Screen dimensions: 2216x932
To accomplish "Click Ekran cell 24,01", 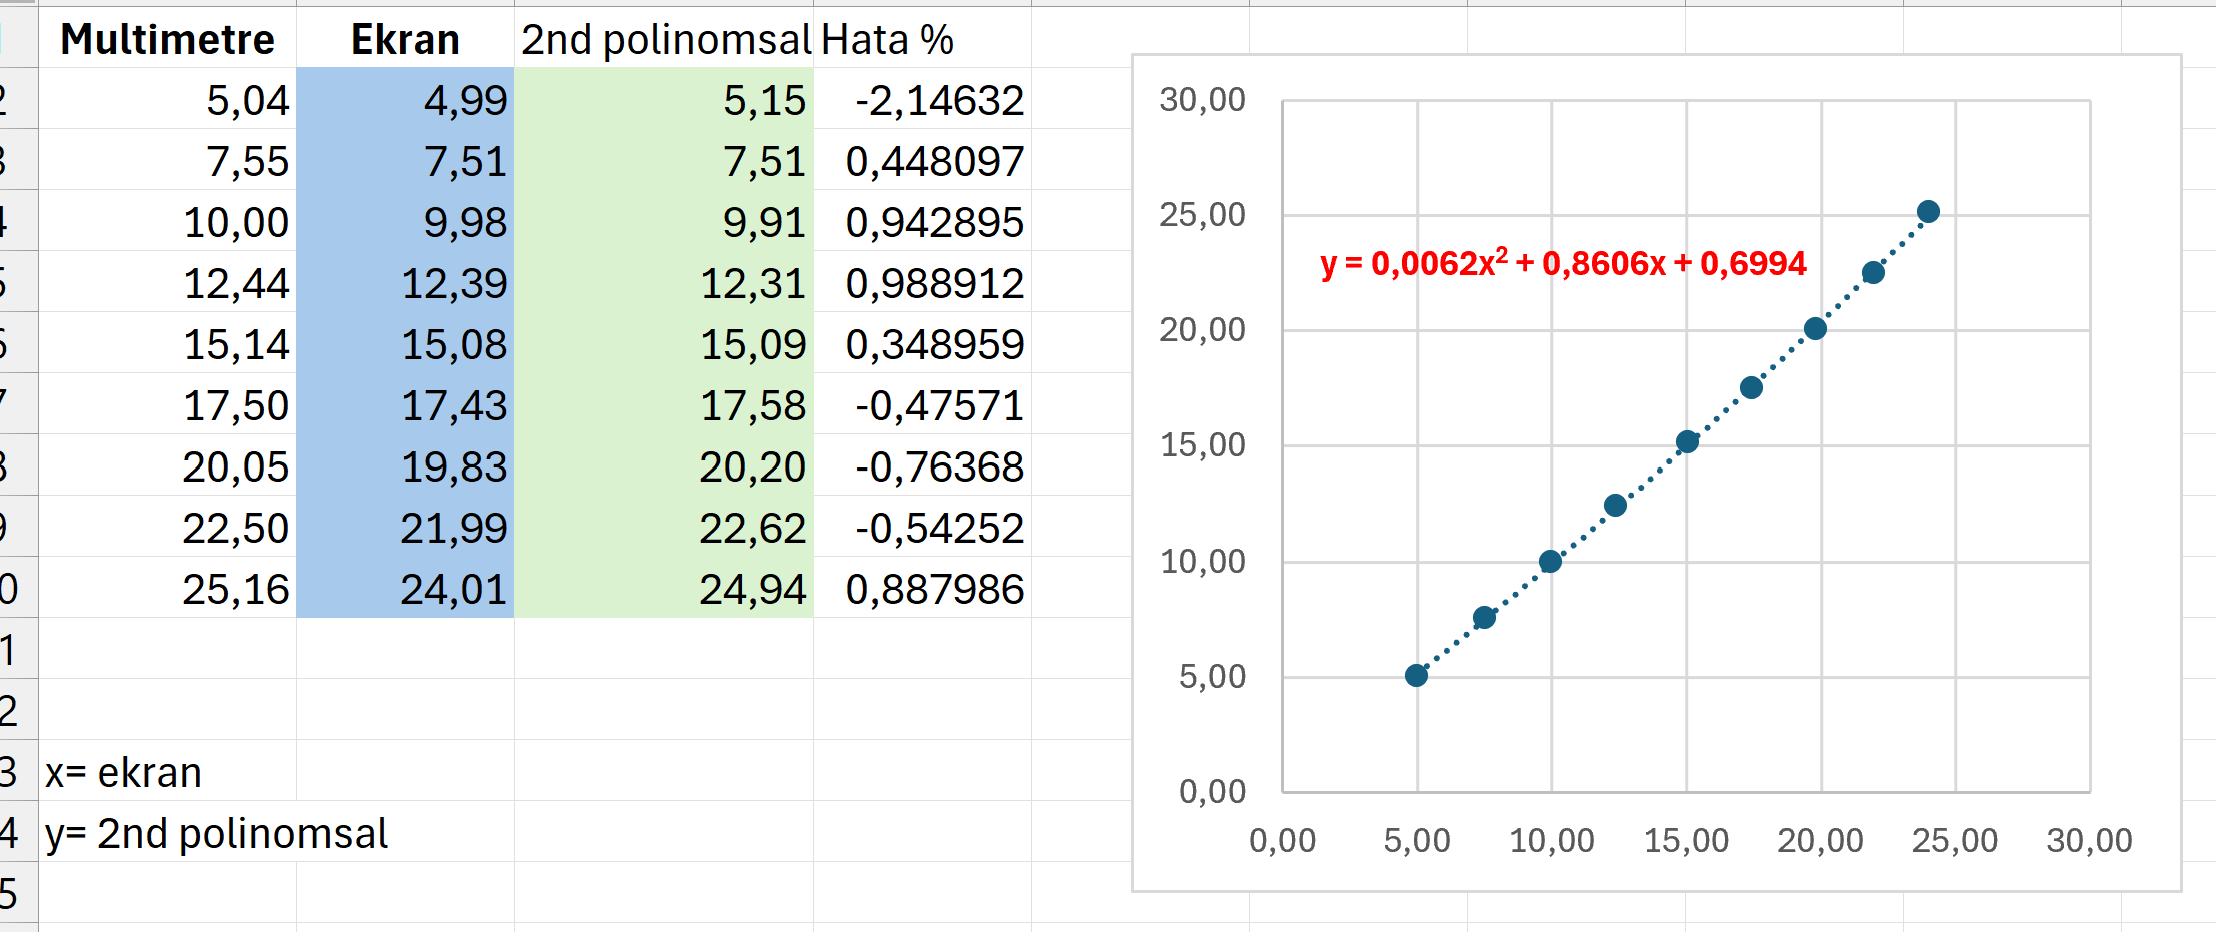I will (x=405, y=588).
